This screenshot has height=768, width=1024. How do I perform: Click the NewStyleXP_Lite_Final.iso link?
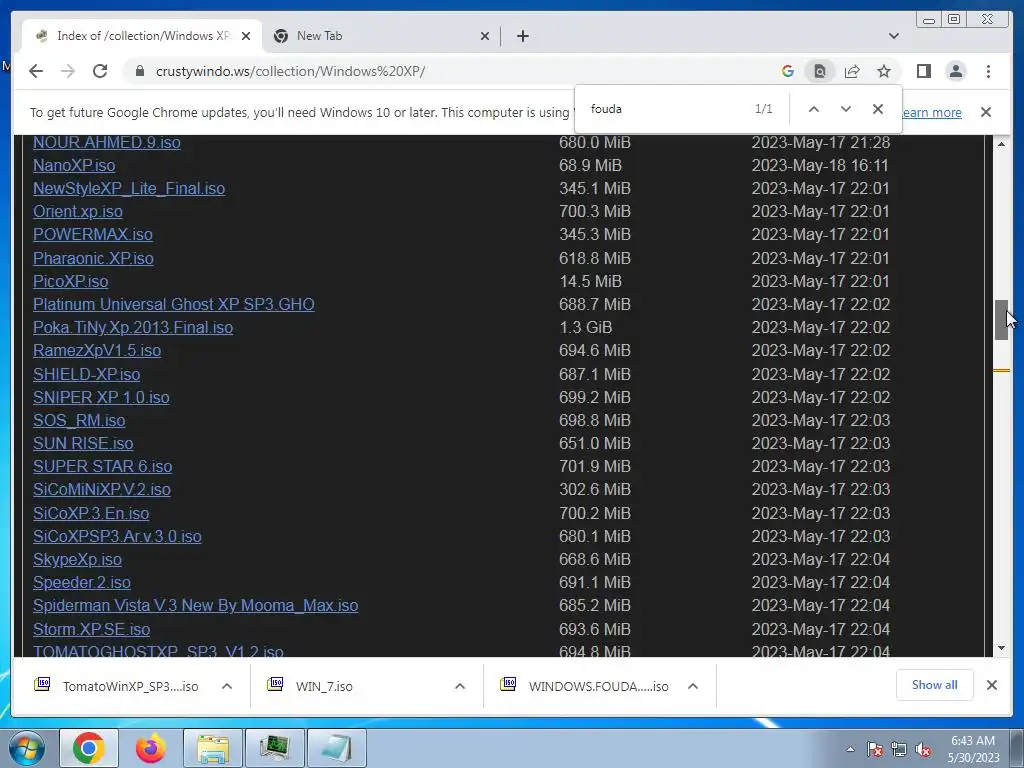[129, 189]
